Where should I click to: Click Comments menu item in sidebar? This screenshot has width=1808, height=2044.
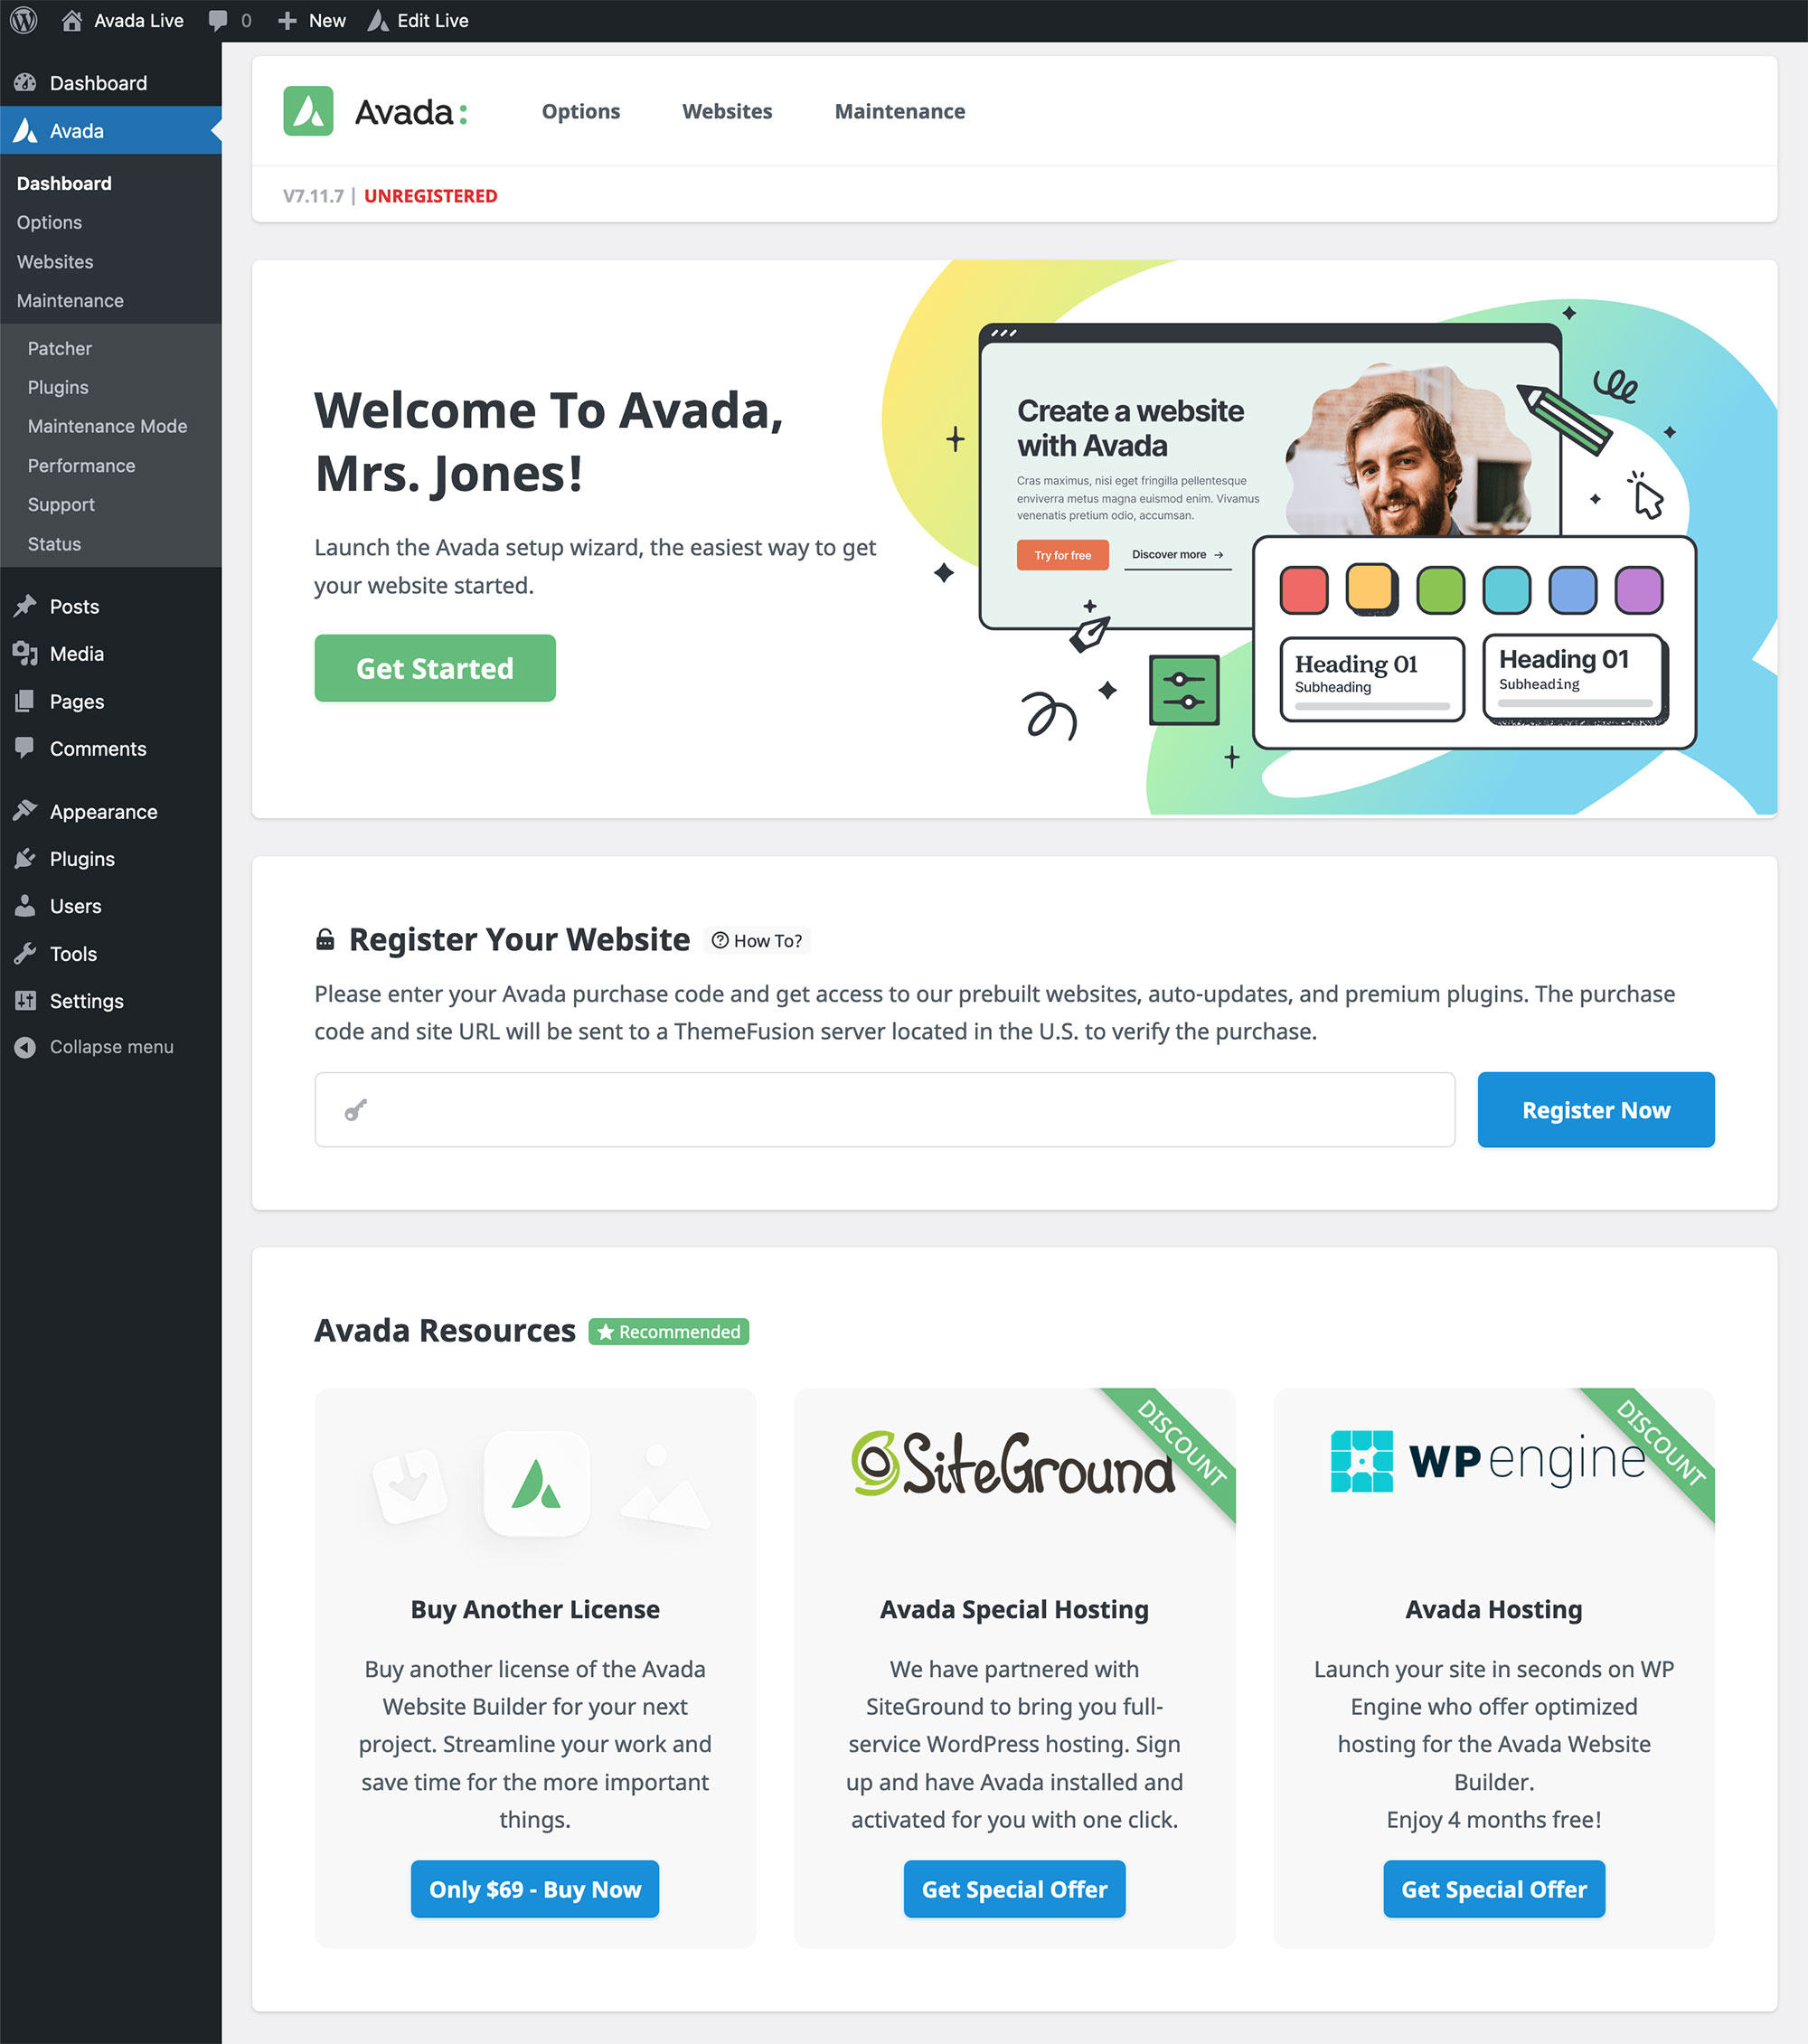pyautogui.click(x=99, y=747)
